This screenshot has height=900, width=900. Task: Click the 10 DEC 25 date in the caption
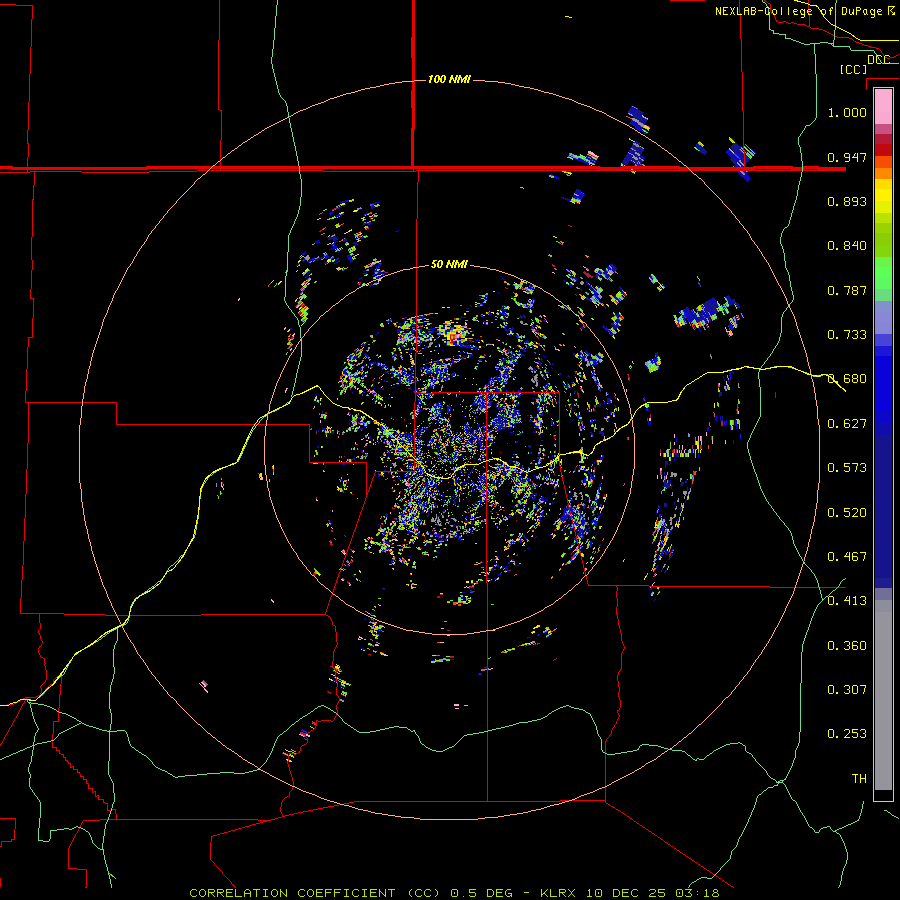tap(626, 893)
